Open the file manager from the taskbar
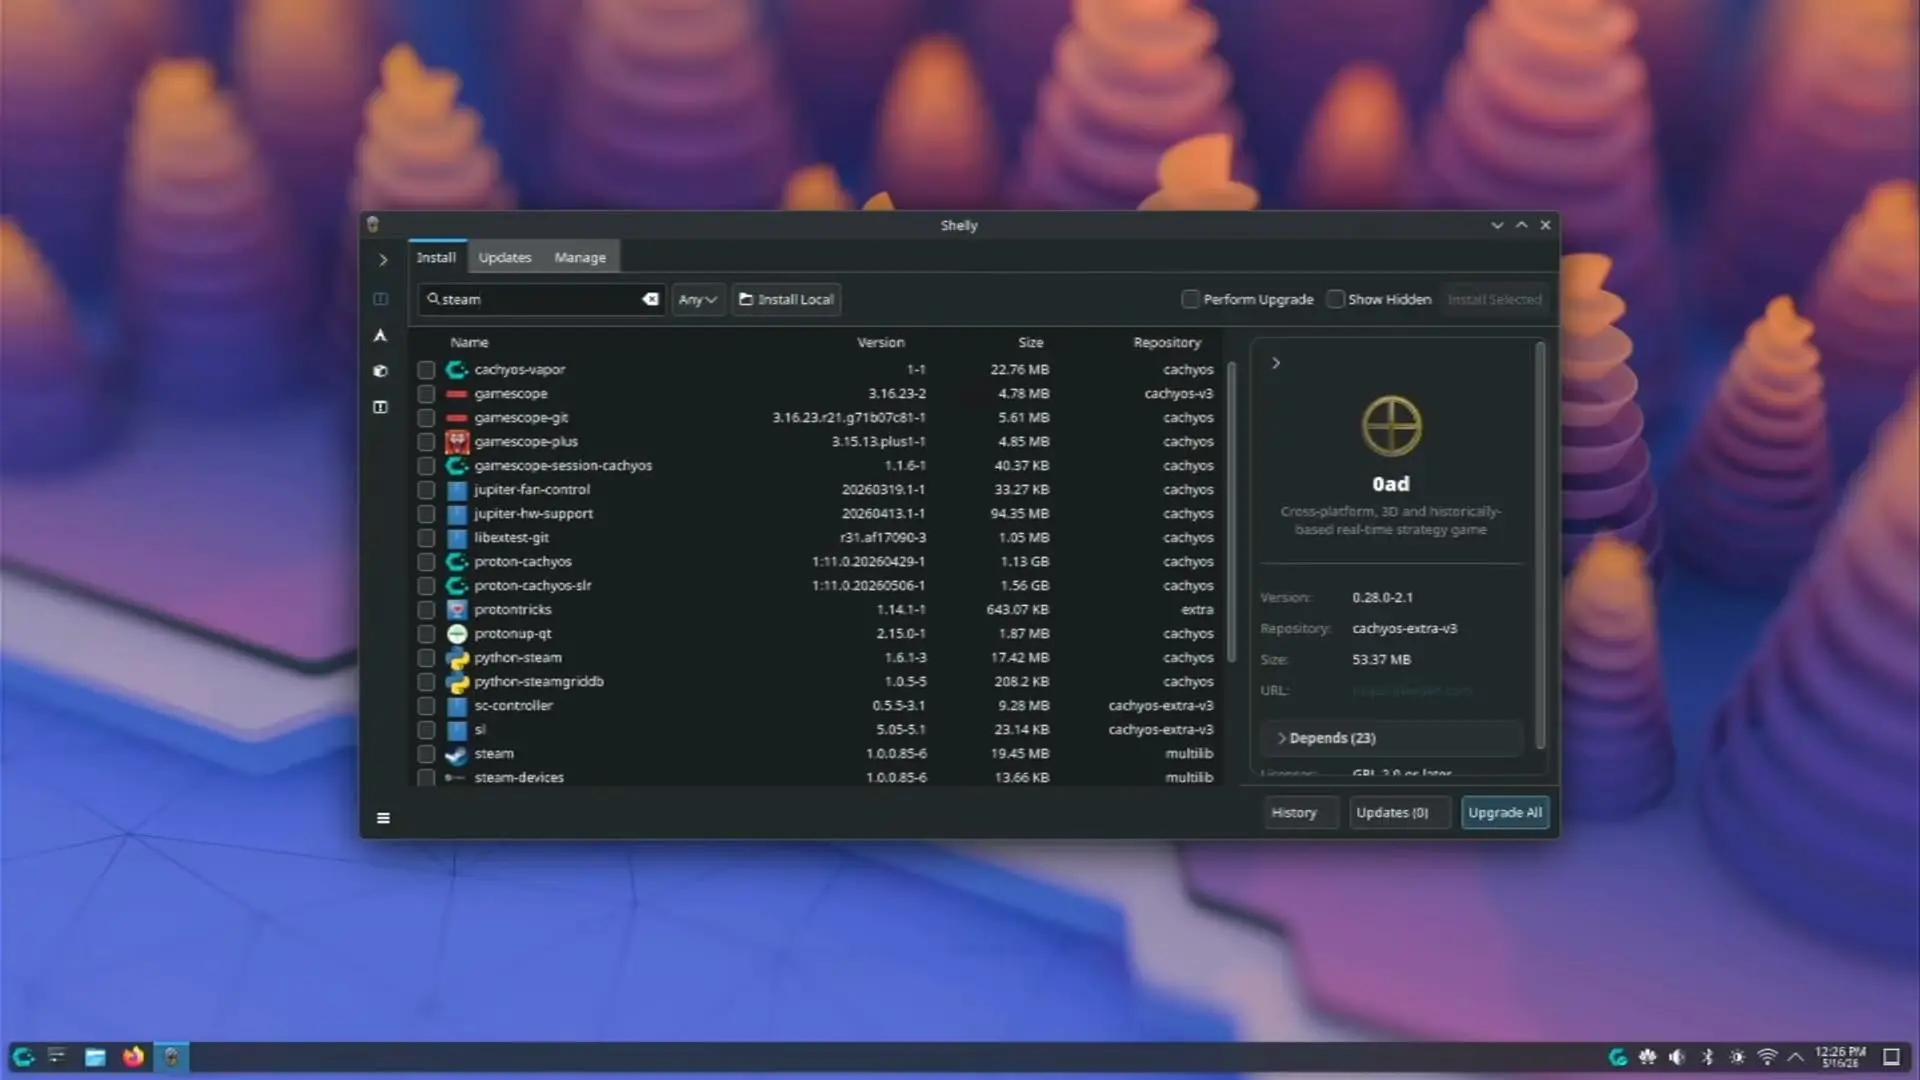The height and width of the screenshot is (1080, 1920). click(x=95, y=1057)
